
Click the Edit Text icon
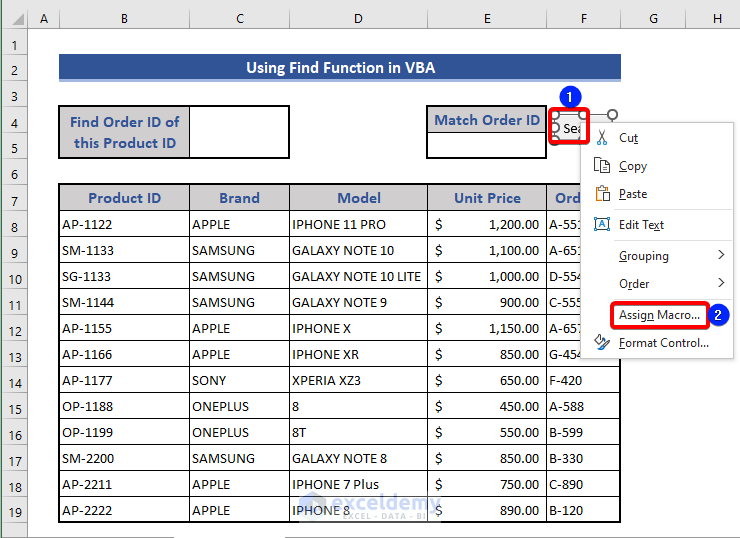click(x=602, y=225)
